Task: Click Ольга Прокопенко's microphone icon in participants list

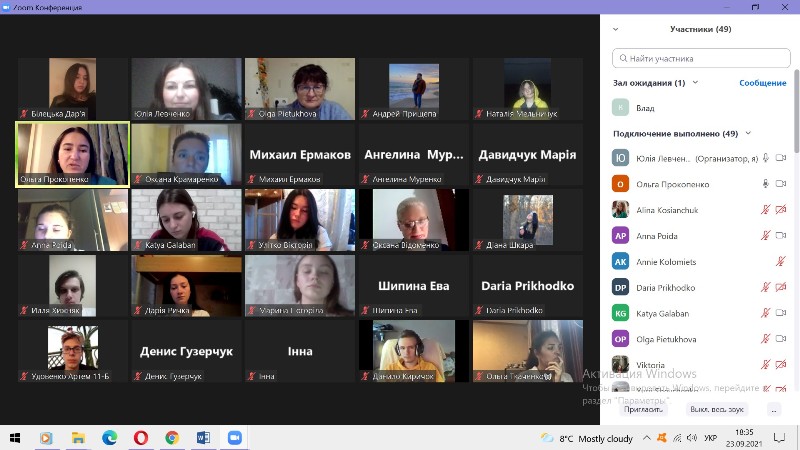Action: 765,184
